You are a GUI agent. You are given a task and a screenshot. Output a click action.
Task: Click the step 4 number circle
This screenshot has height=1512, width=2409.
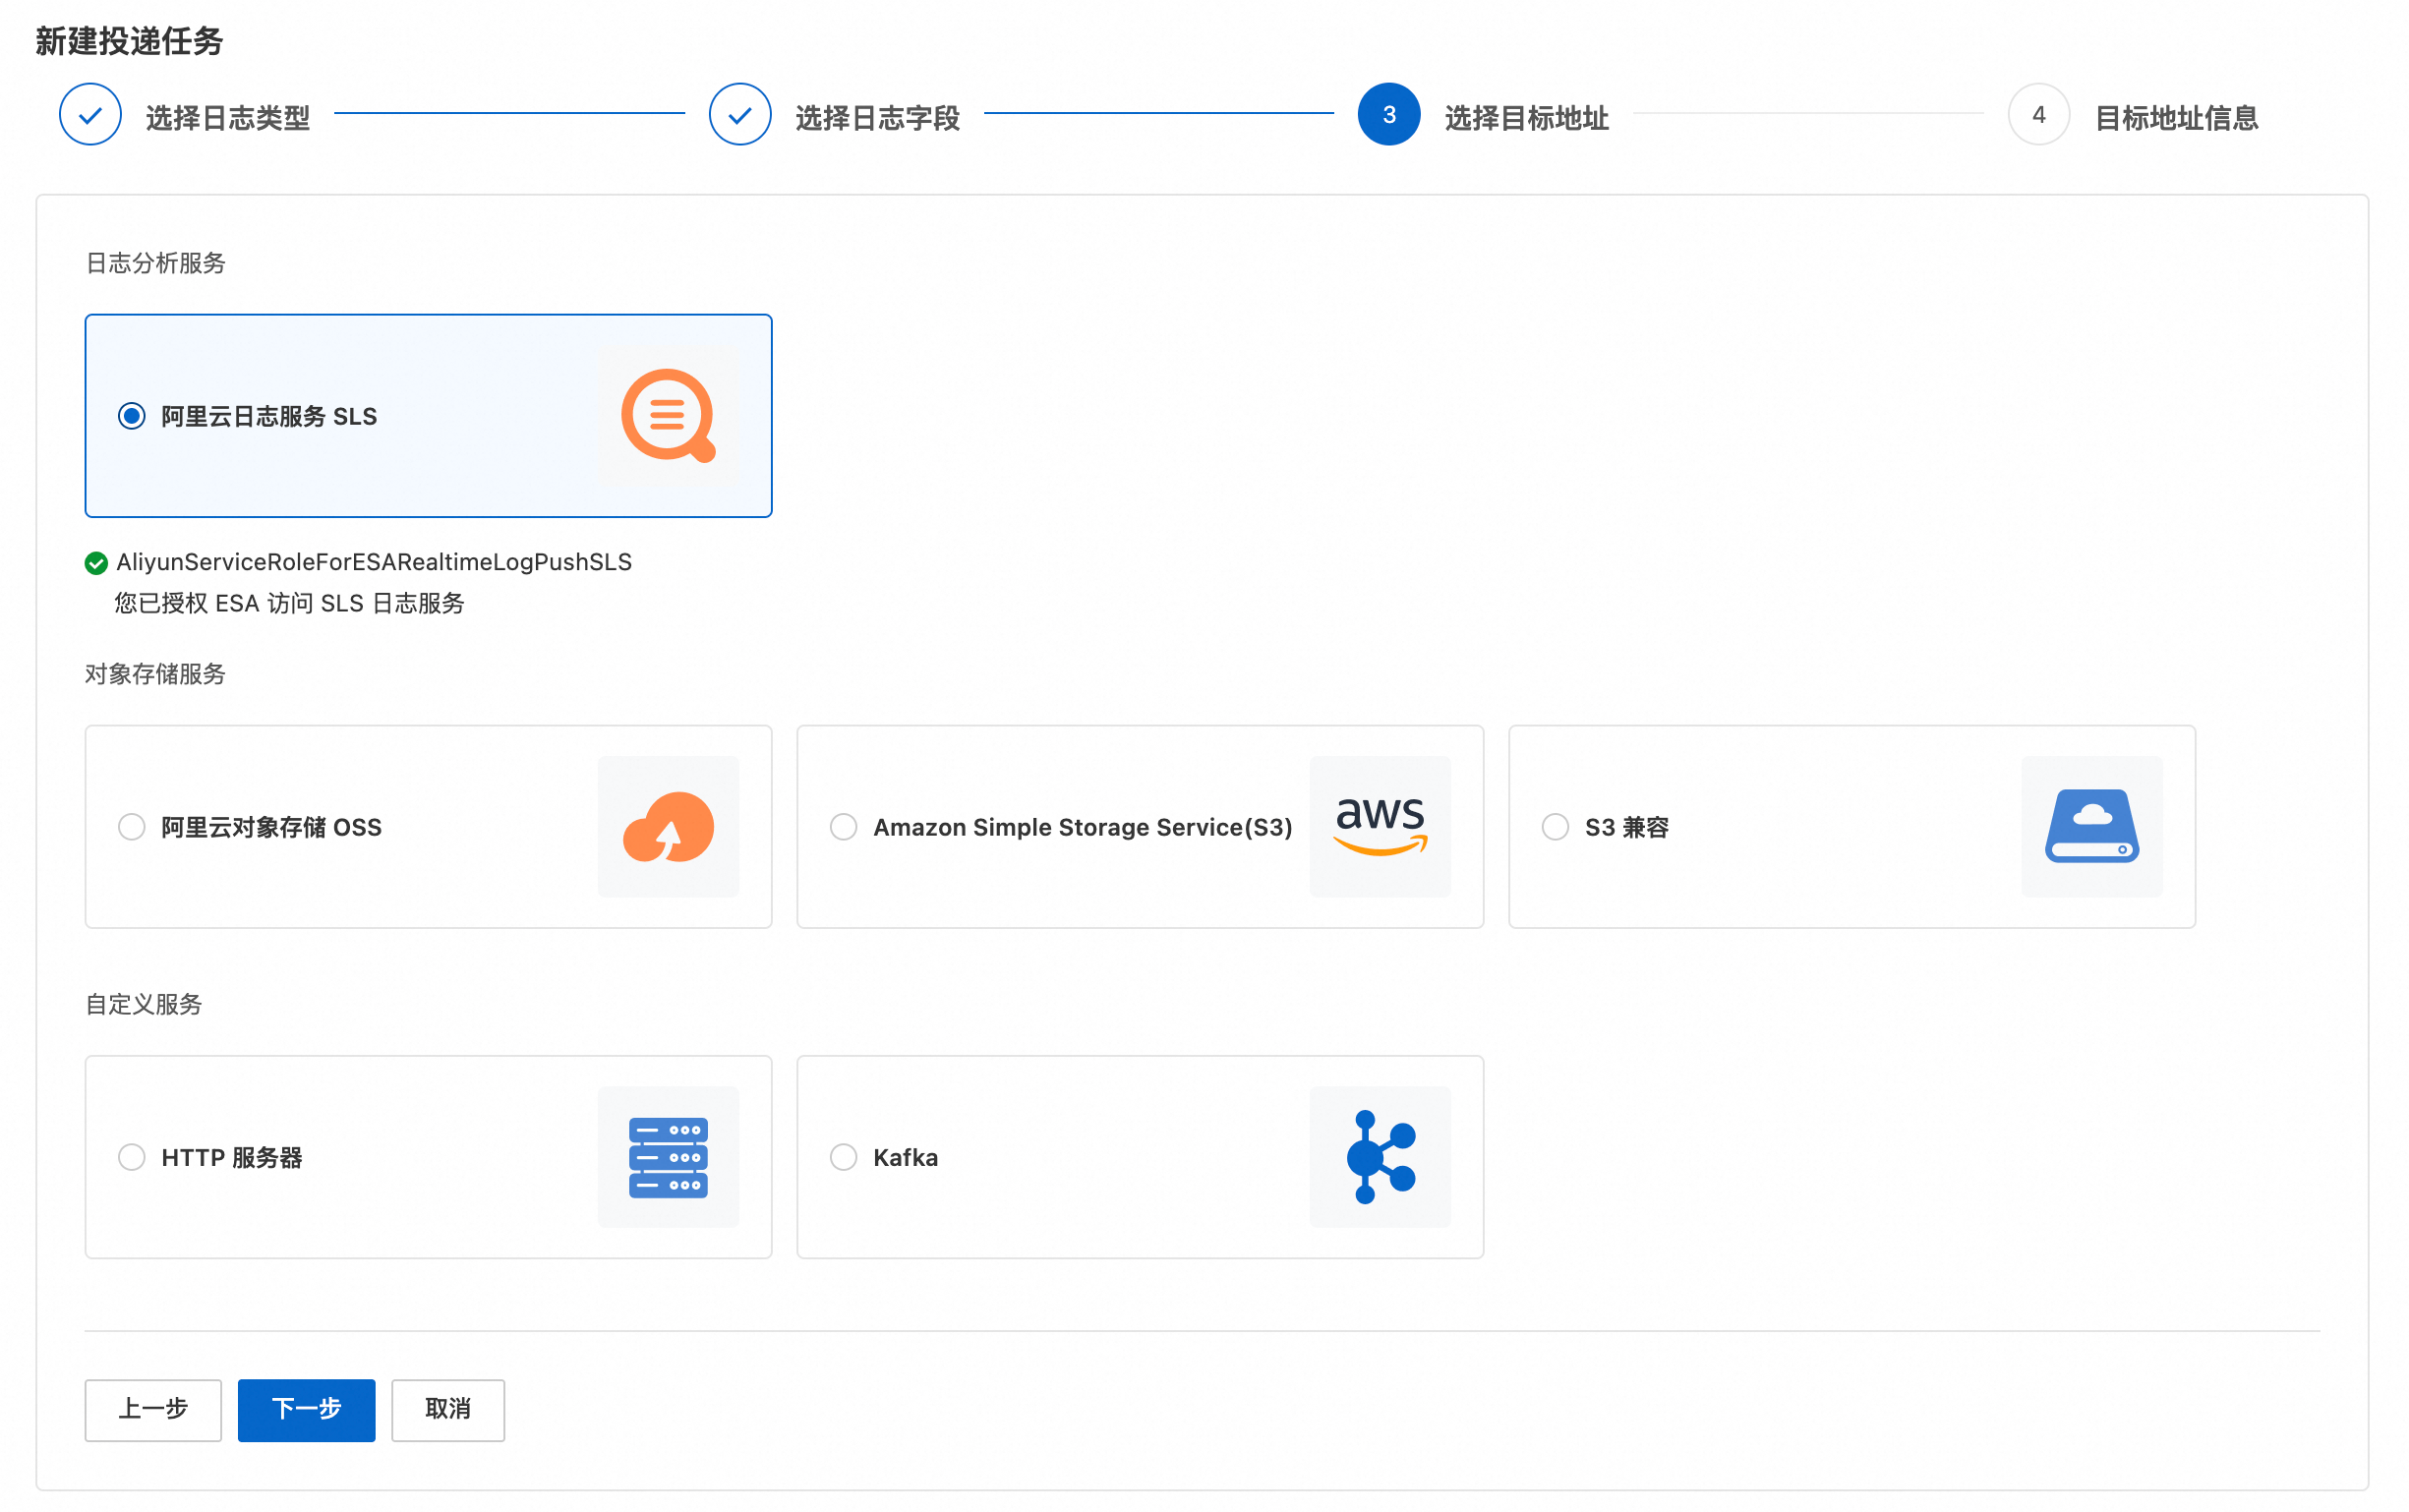pyautogui.click(x=2039, y=114)
